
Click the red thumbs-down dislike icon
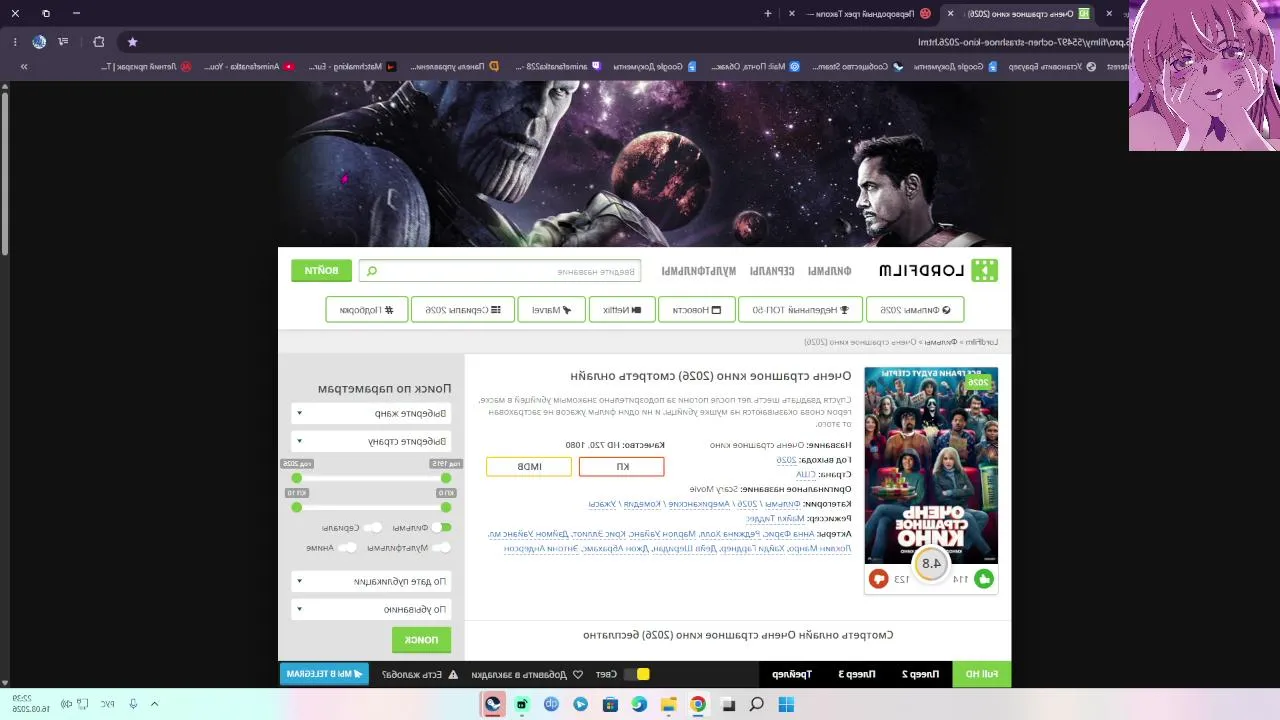[x=878, y=579]
